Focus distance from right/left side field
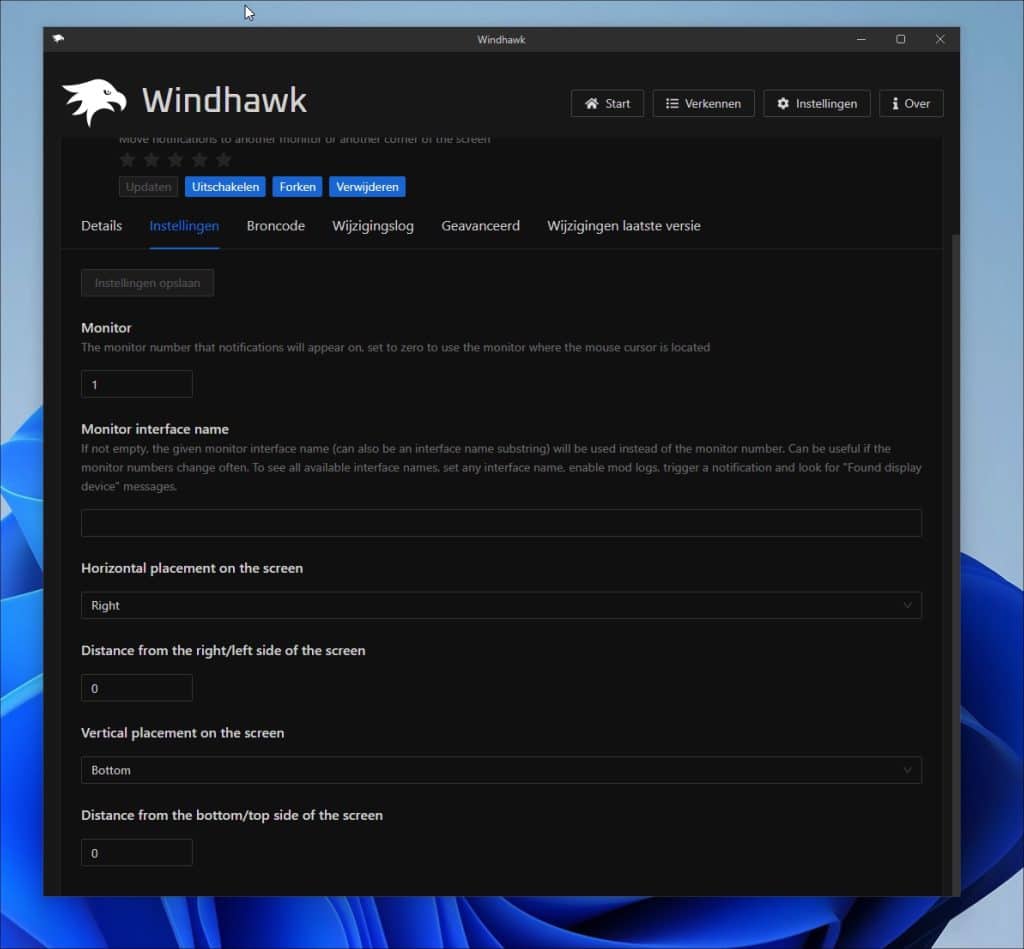The height and width of the screenshot is (949, 1024). point(137,688)
